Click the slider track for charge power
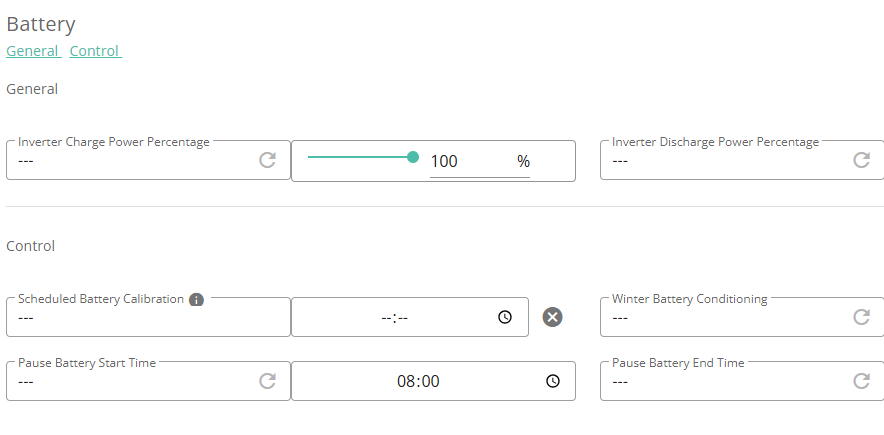 click(360, 157)
